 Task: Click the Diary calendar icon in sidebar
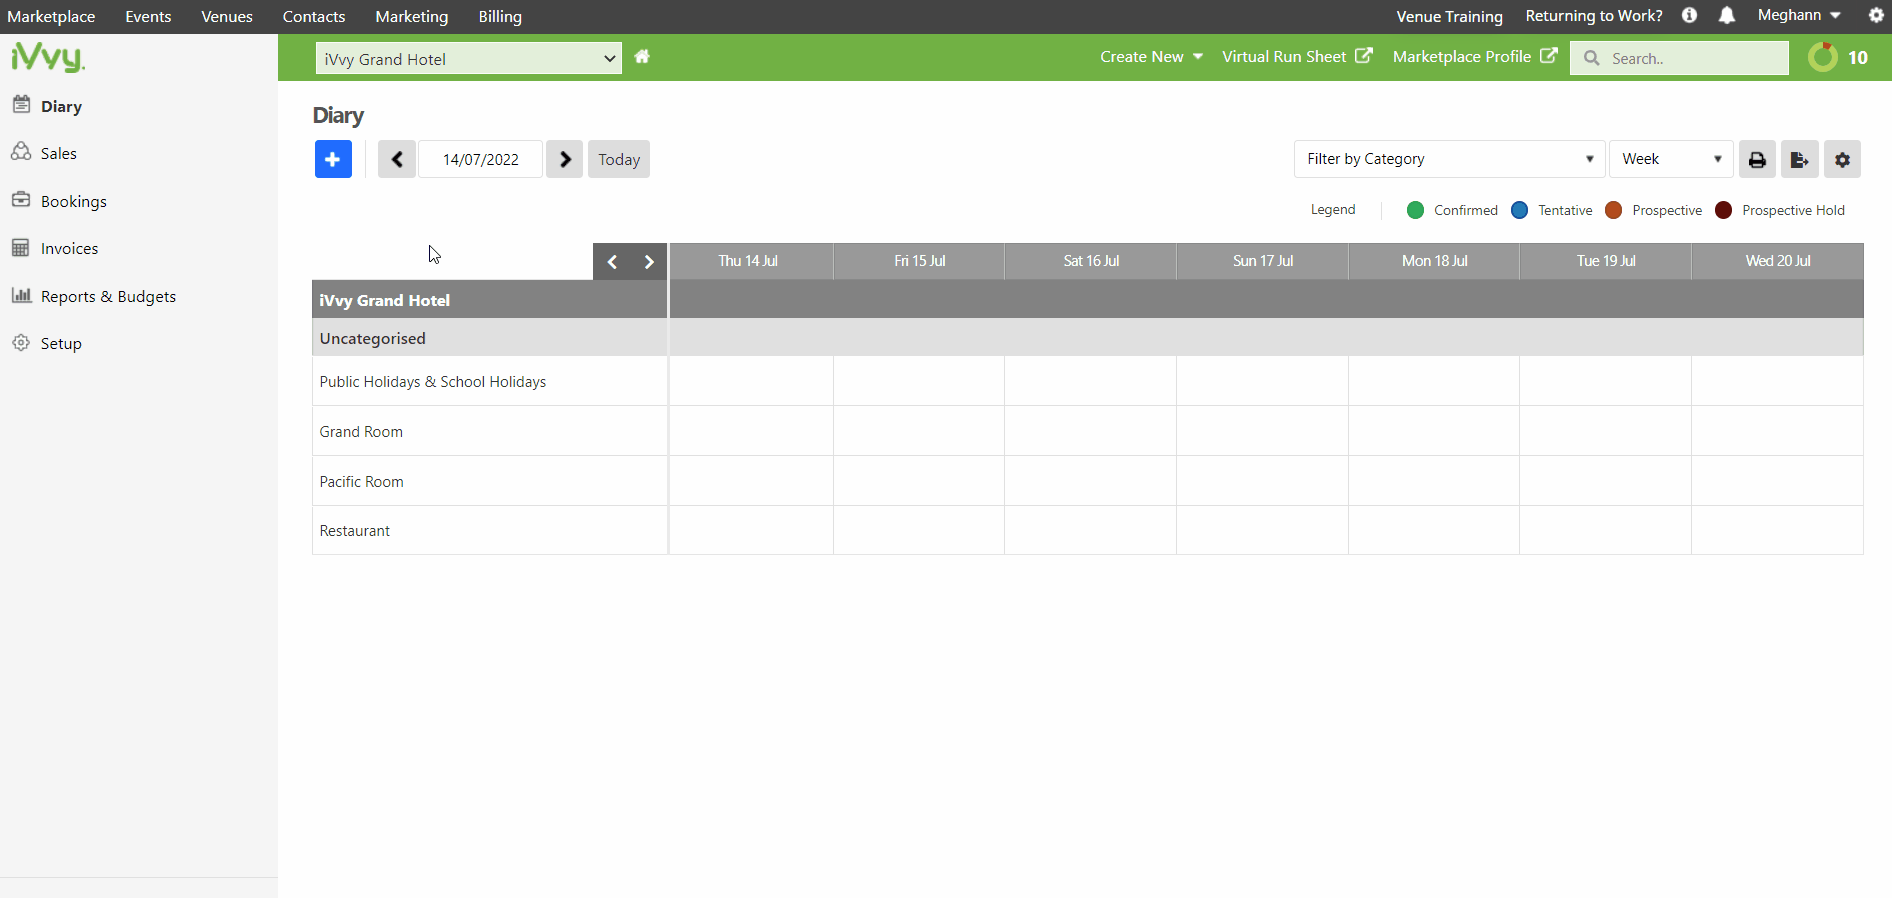click(x=21, y=104)
